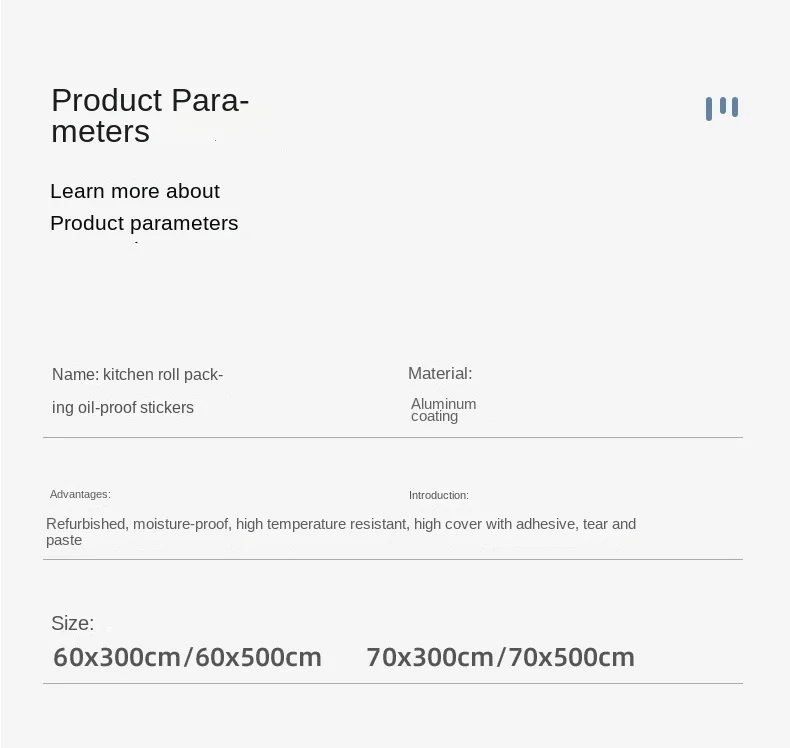Click the divider below the Aluminum coating row

(392, 437)
